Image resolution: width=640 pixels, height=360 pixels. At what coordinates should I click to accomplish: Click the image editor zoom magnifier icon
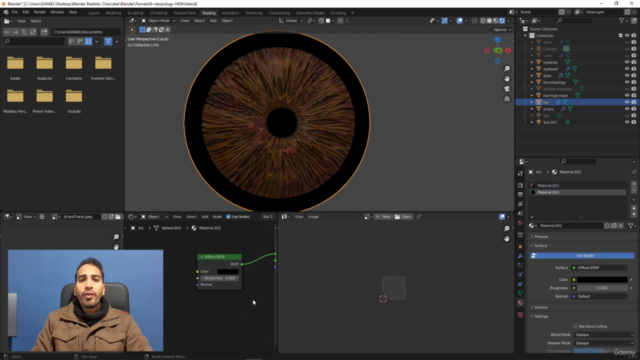(x=507, y=229)
